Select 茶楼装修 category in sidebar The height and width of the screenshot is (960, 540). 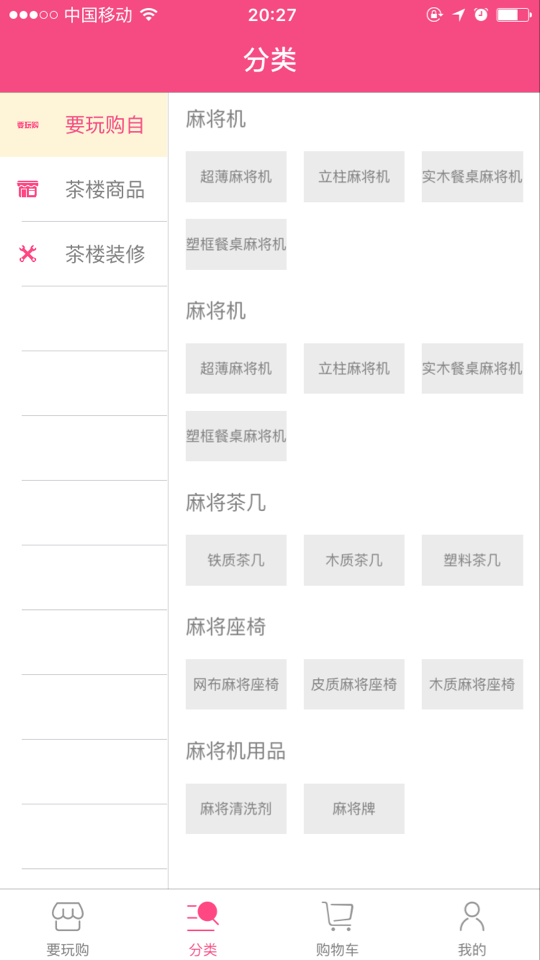(x=84, y=253)
